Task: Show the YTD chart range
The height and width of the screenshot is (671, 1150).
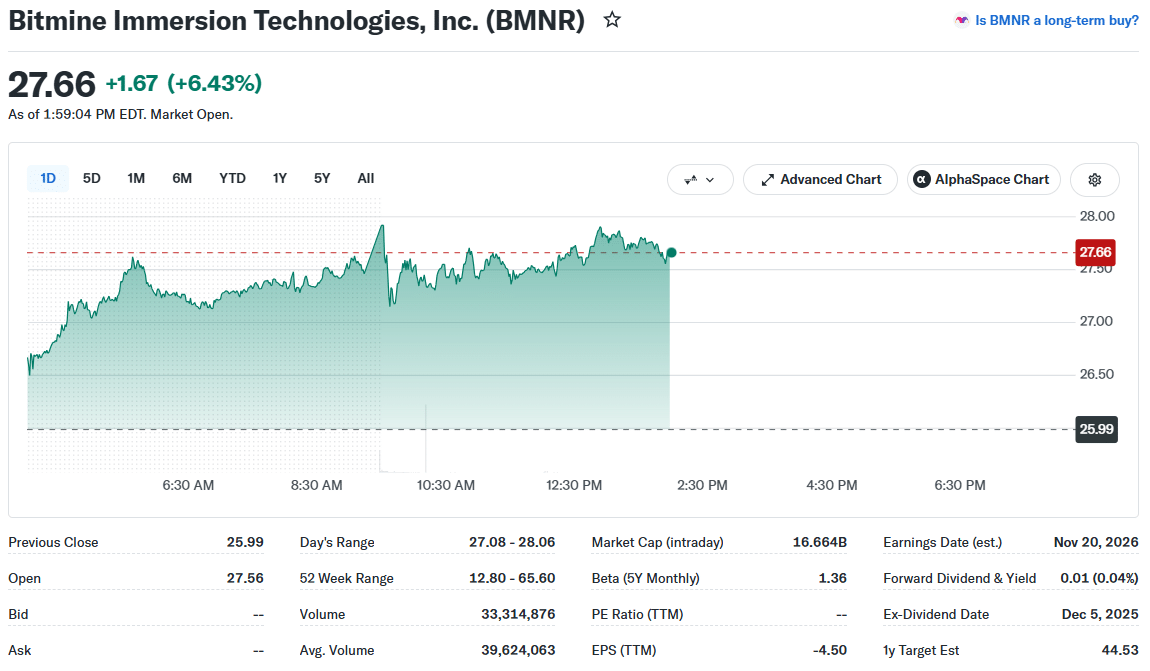Action: pos(232,178)
